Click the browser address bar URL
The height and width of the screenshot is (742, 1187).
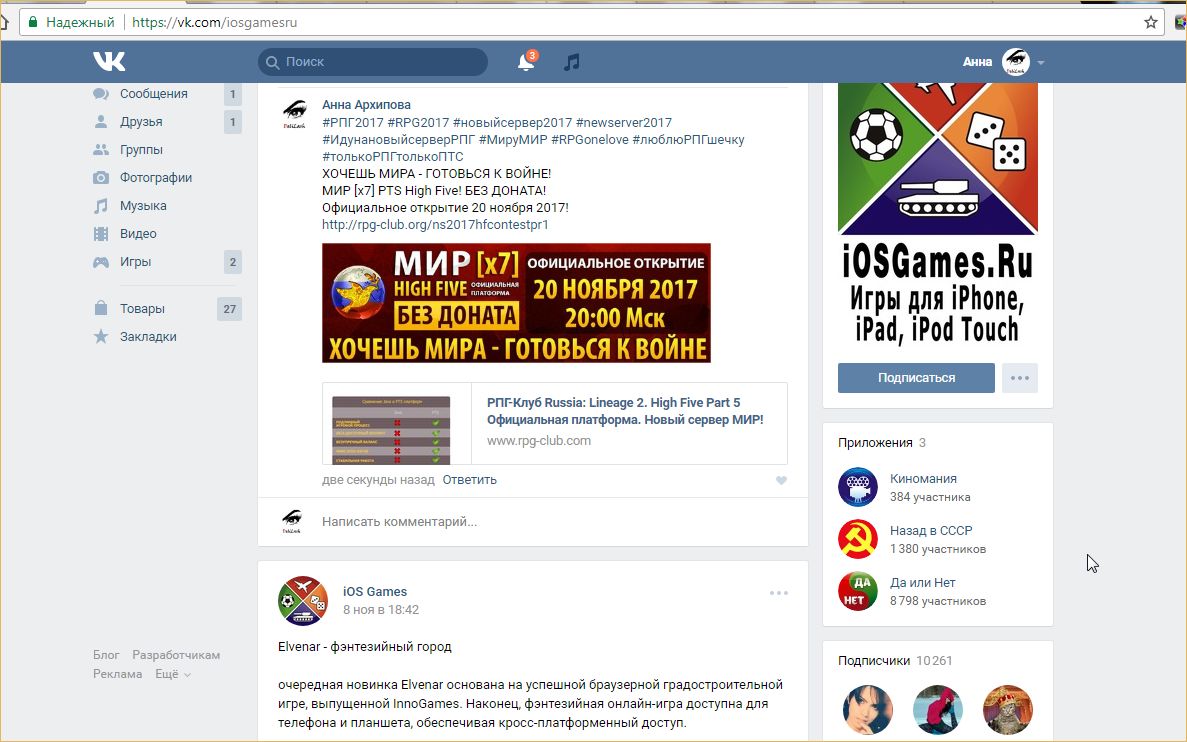click(x=214, y=22)
